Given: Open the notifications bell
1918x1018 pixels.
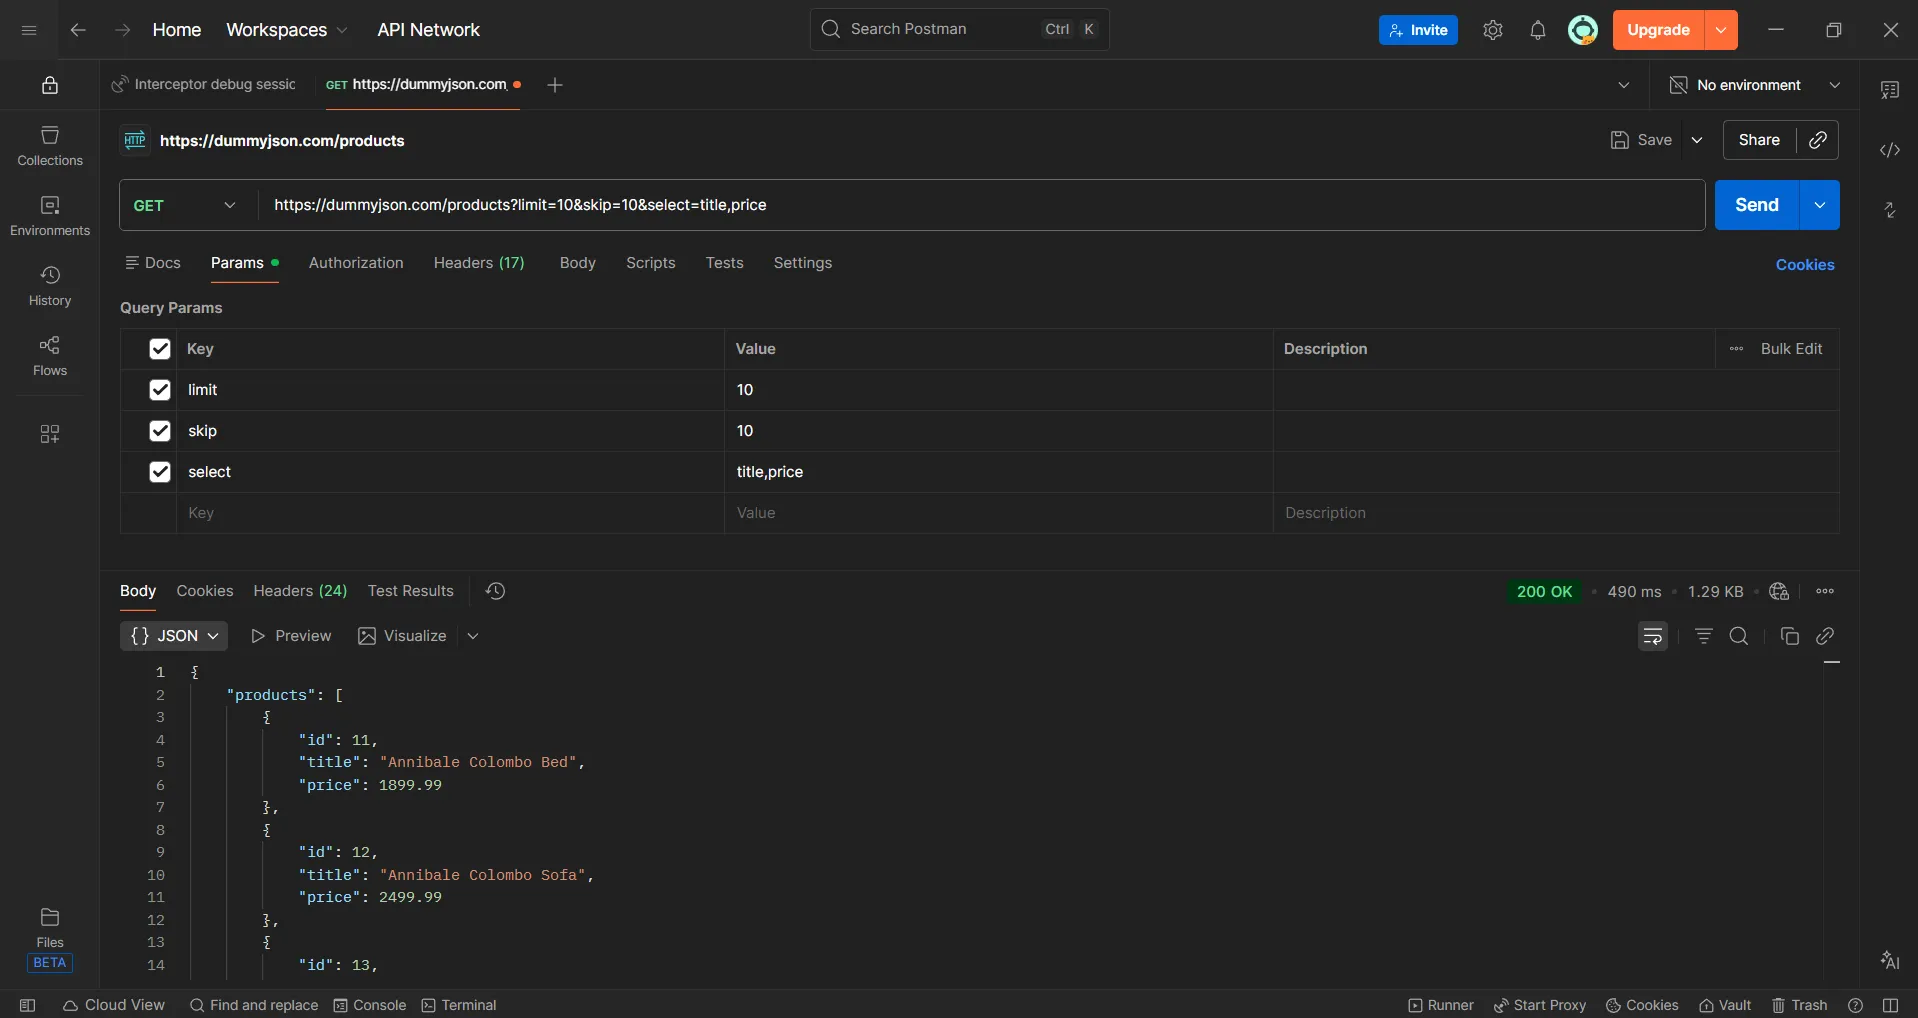Looking at the screenshot, I should pyautogui.click(x=1537, y=30).
